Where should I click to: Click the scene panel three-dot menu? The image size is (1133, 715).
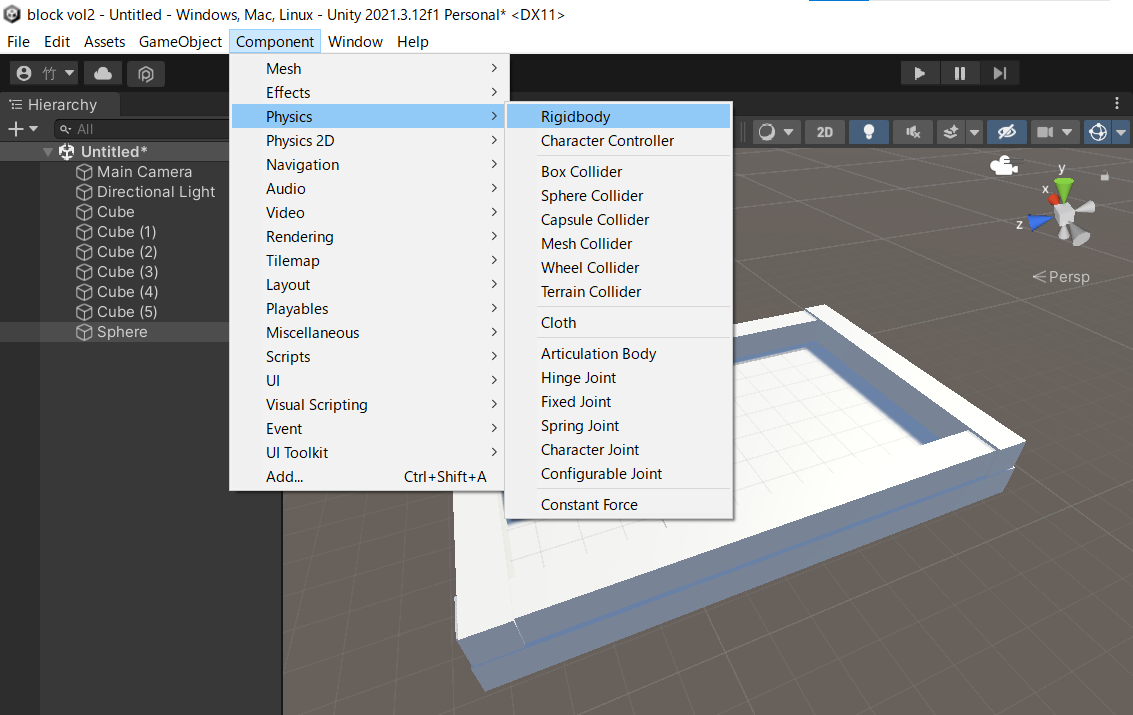pyautogui.click(x=1117, y=104)
